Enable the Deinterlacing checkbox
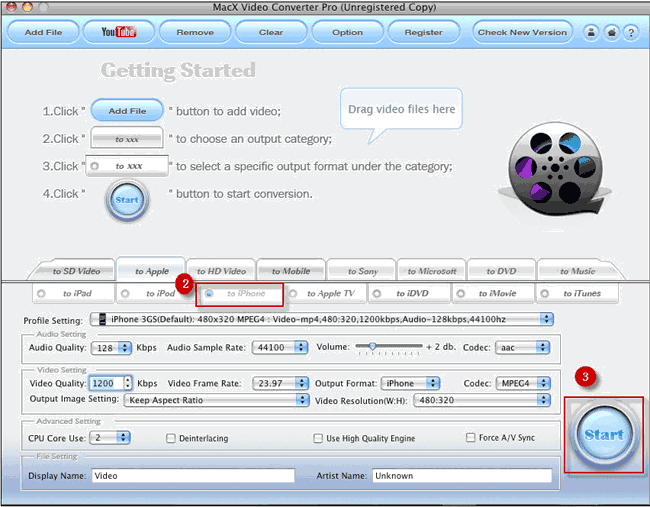 (x=170, y=438)
